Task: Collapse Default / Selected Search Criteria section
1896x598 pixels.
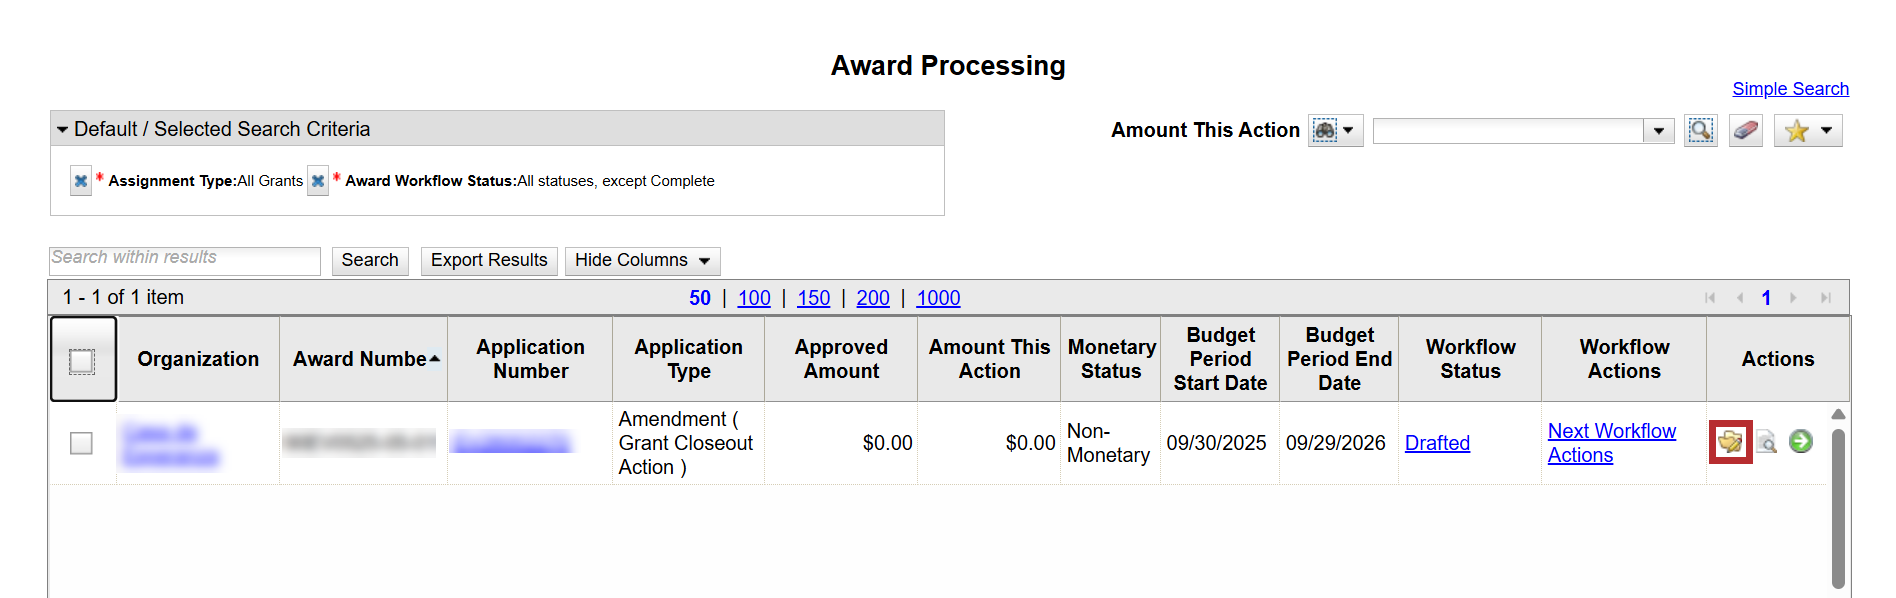Action: 63,129
